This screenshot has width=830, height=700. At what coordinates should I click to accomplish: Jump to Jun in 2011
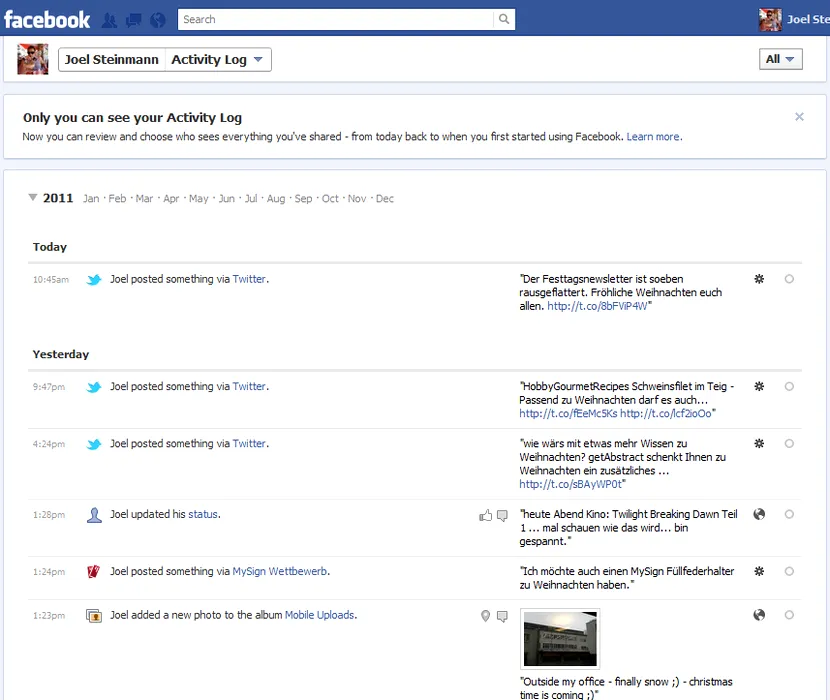coord(227,199)
